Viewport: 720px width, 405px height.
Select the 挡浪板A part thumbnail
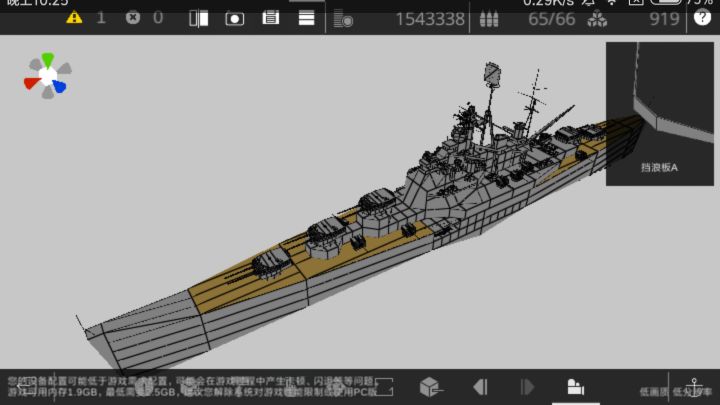[x=660, y=114]
